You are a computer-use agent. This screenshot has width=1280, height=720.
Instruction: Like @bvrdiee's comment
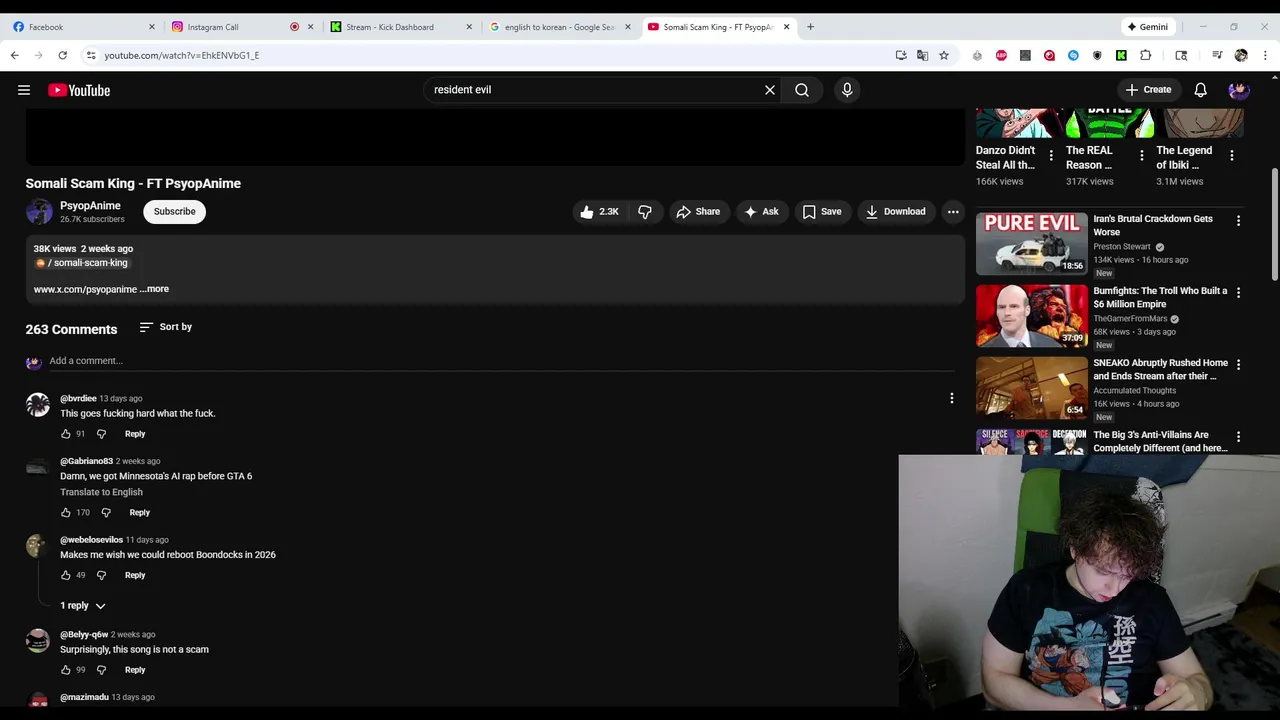point(66,434)
